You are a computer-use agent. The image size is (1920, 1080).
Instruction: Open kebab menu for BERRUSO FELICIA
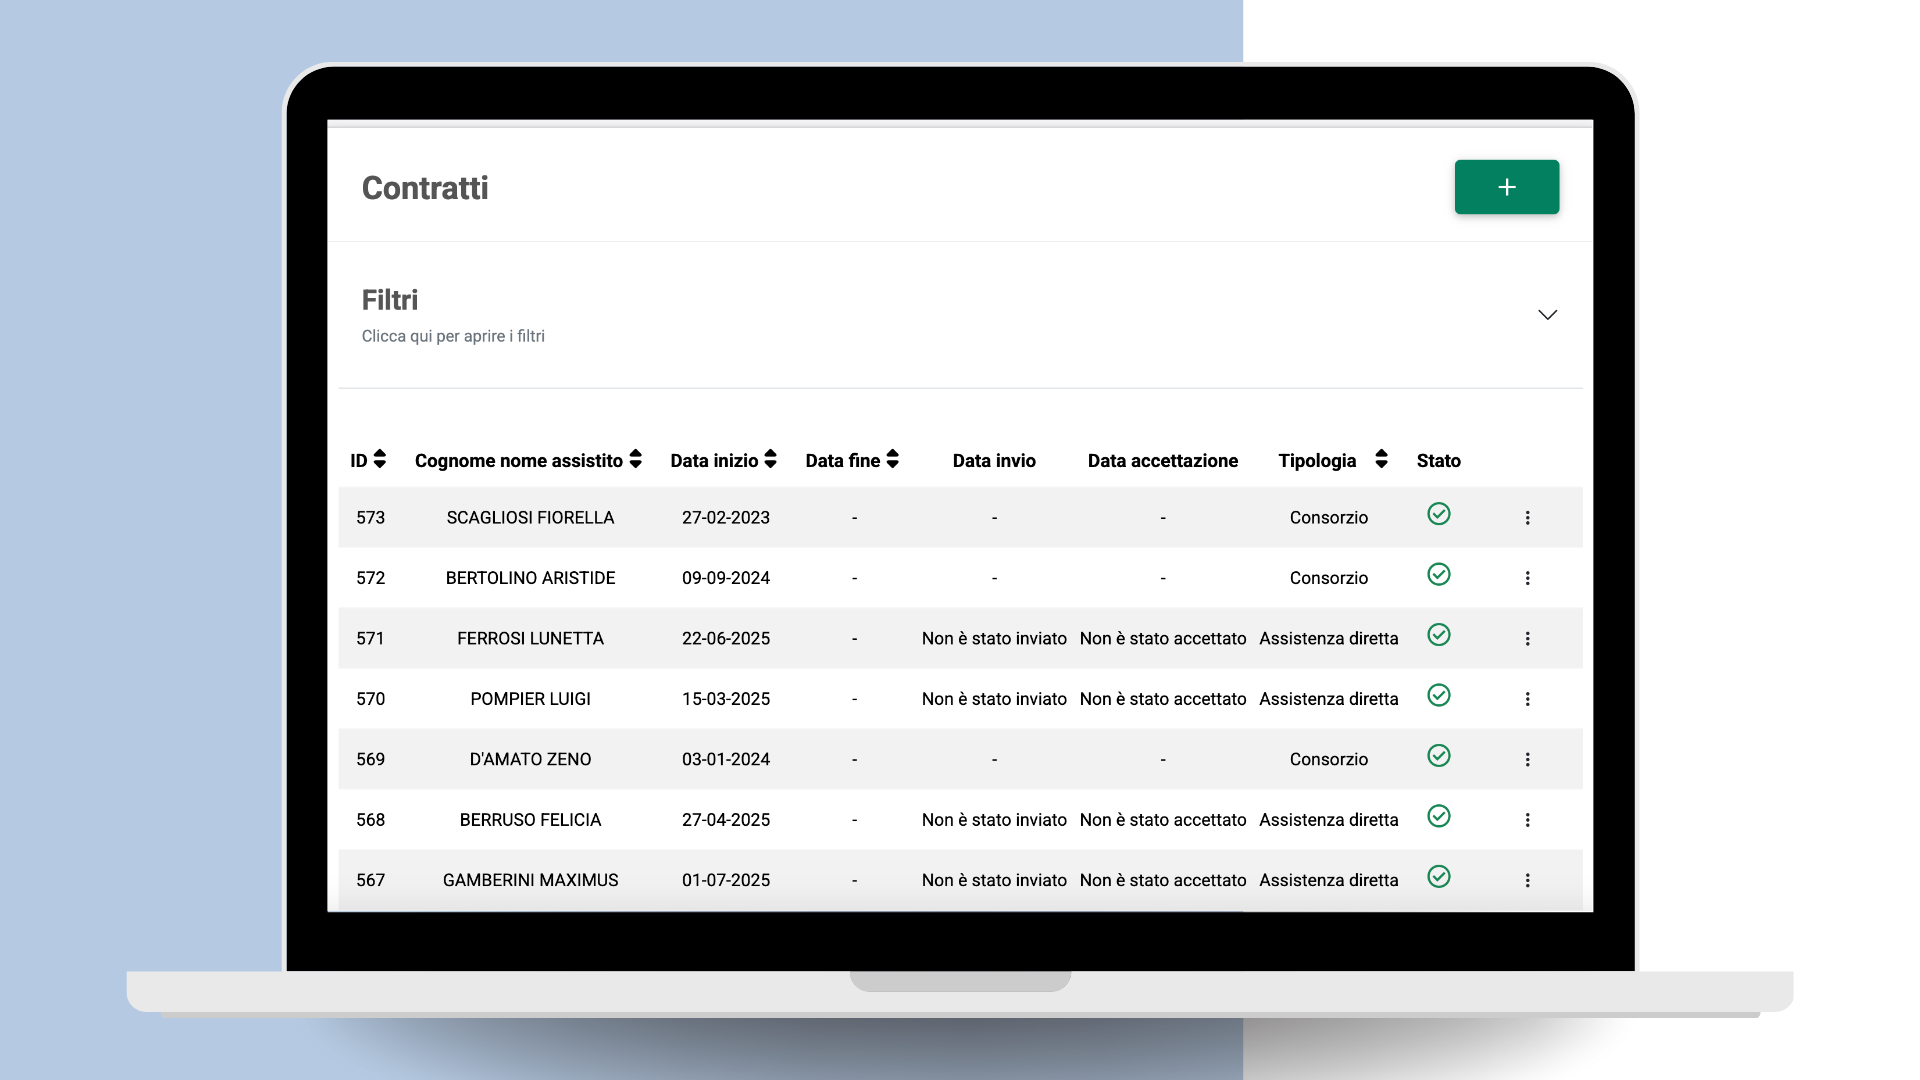1527,820
